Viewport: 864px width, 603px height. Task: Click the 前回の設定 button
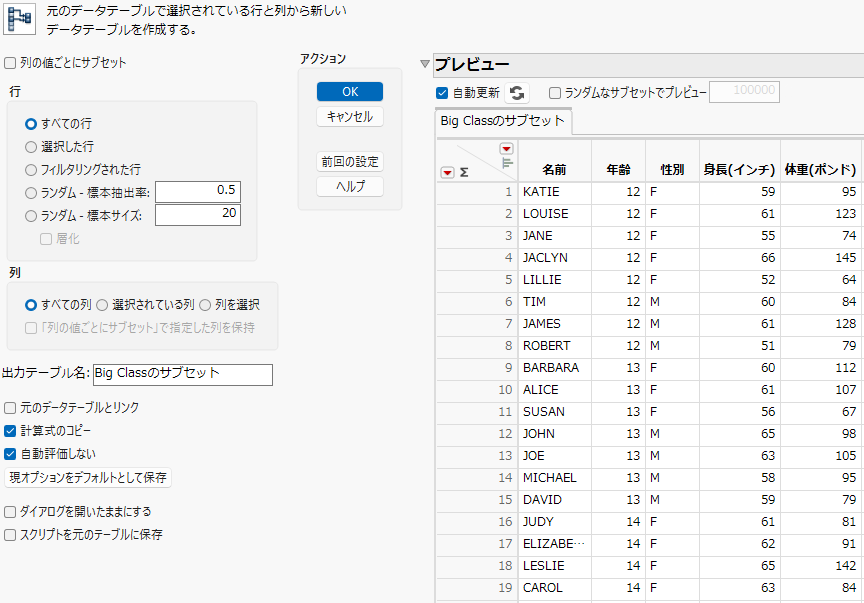[x=350, y=162]
